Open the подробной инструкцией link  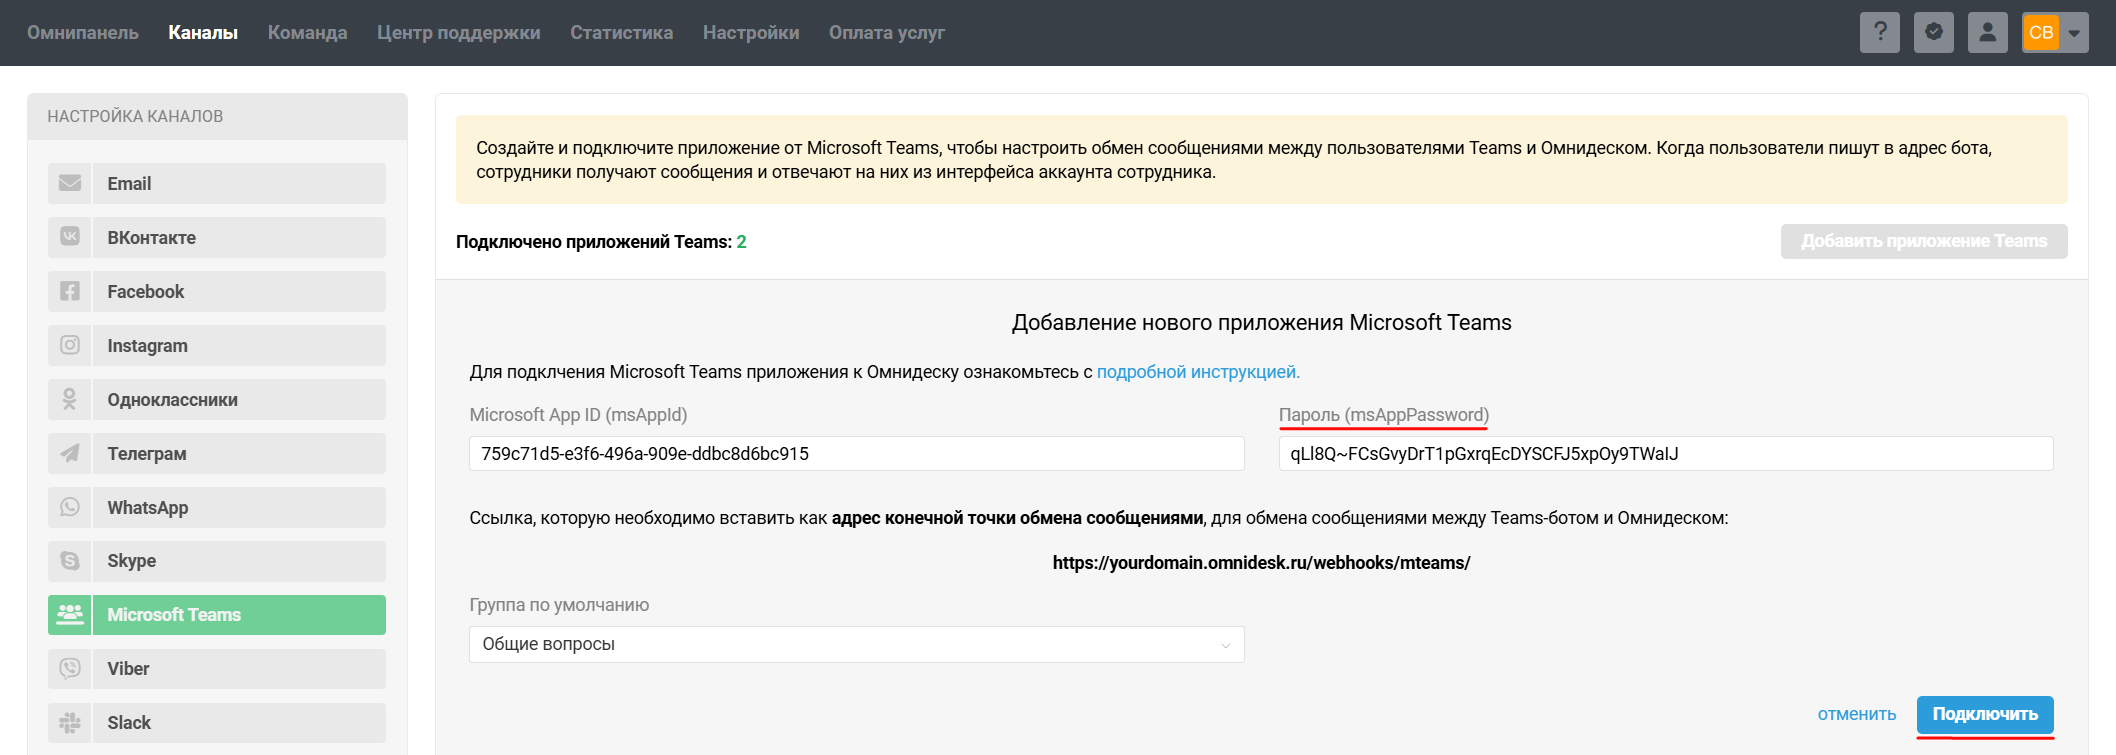coord(1198,372)
